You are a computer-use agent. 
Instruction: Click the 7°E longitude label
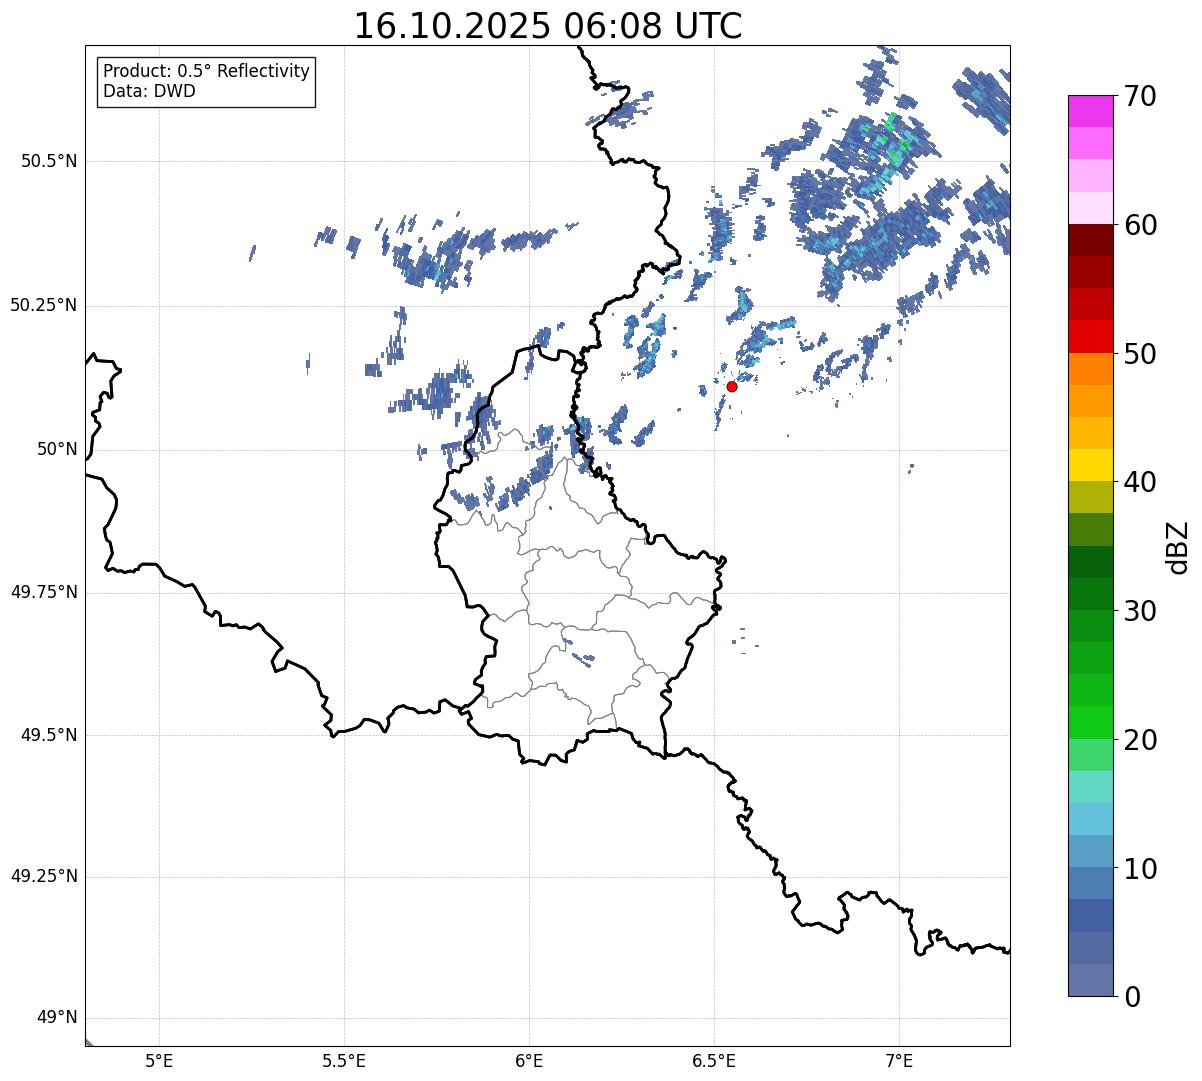pos(899,1061)
